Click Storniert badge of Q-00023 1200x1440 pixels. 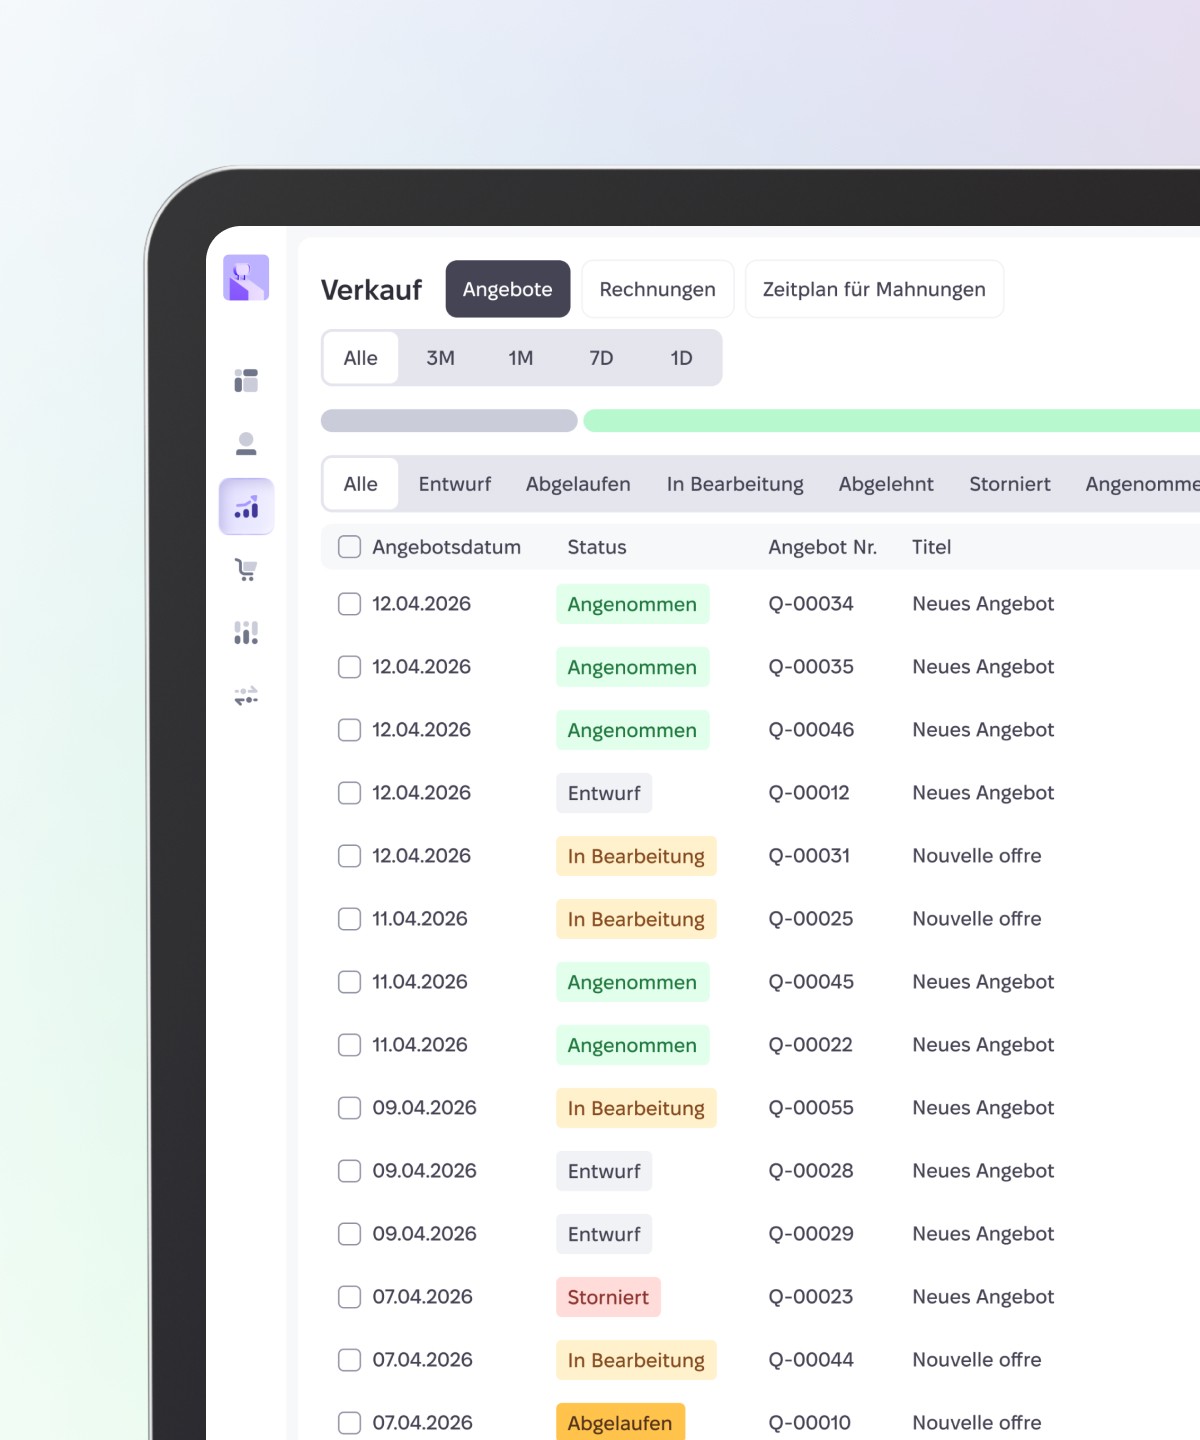tap(608, 1297)
